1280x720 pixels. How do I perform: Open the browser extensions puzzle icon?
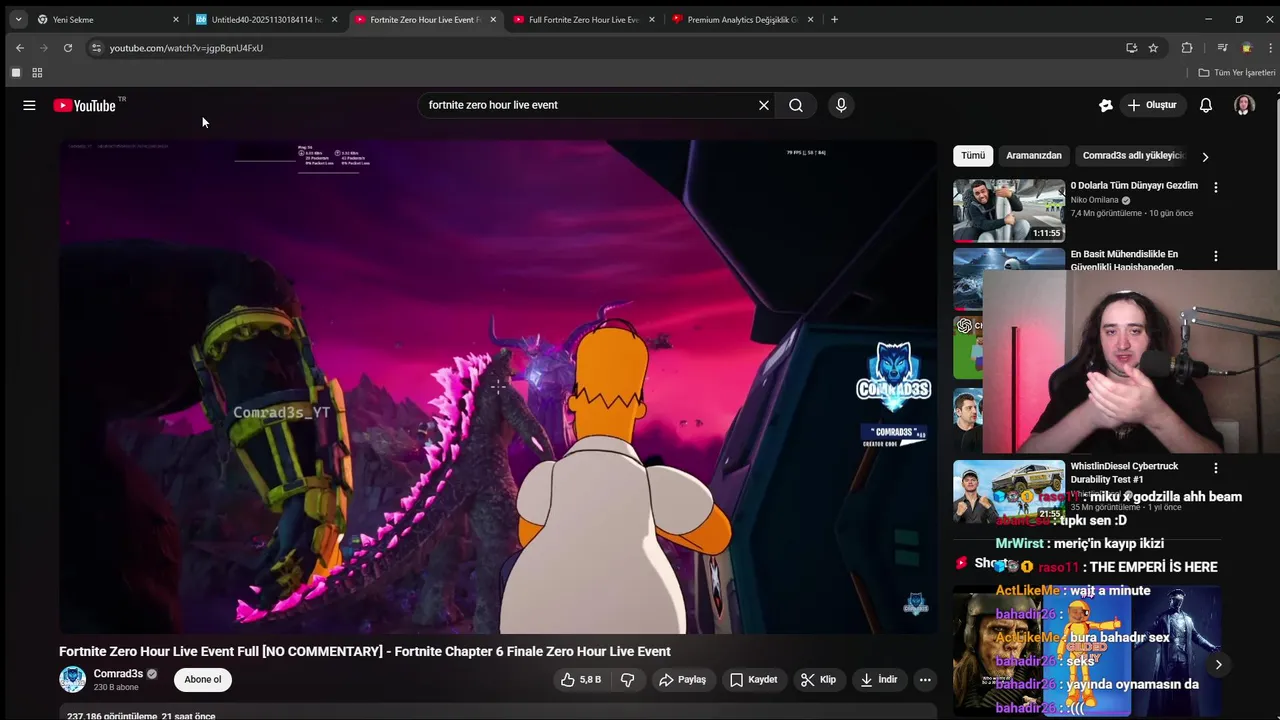(1187, 48)
